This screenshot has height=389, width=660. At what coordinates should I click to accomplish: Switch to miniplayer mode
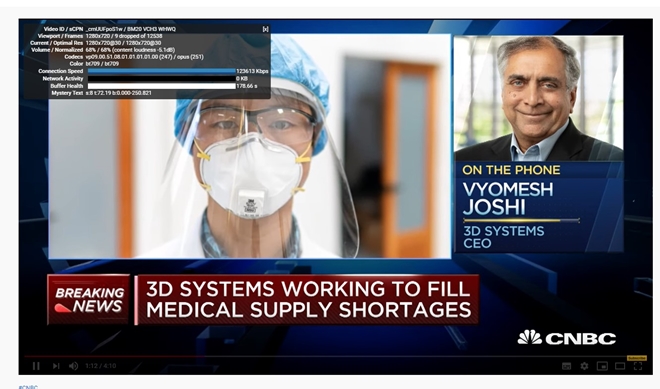(602, 366)
